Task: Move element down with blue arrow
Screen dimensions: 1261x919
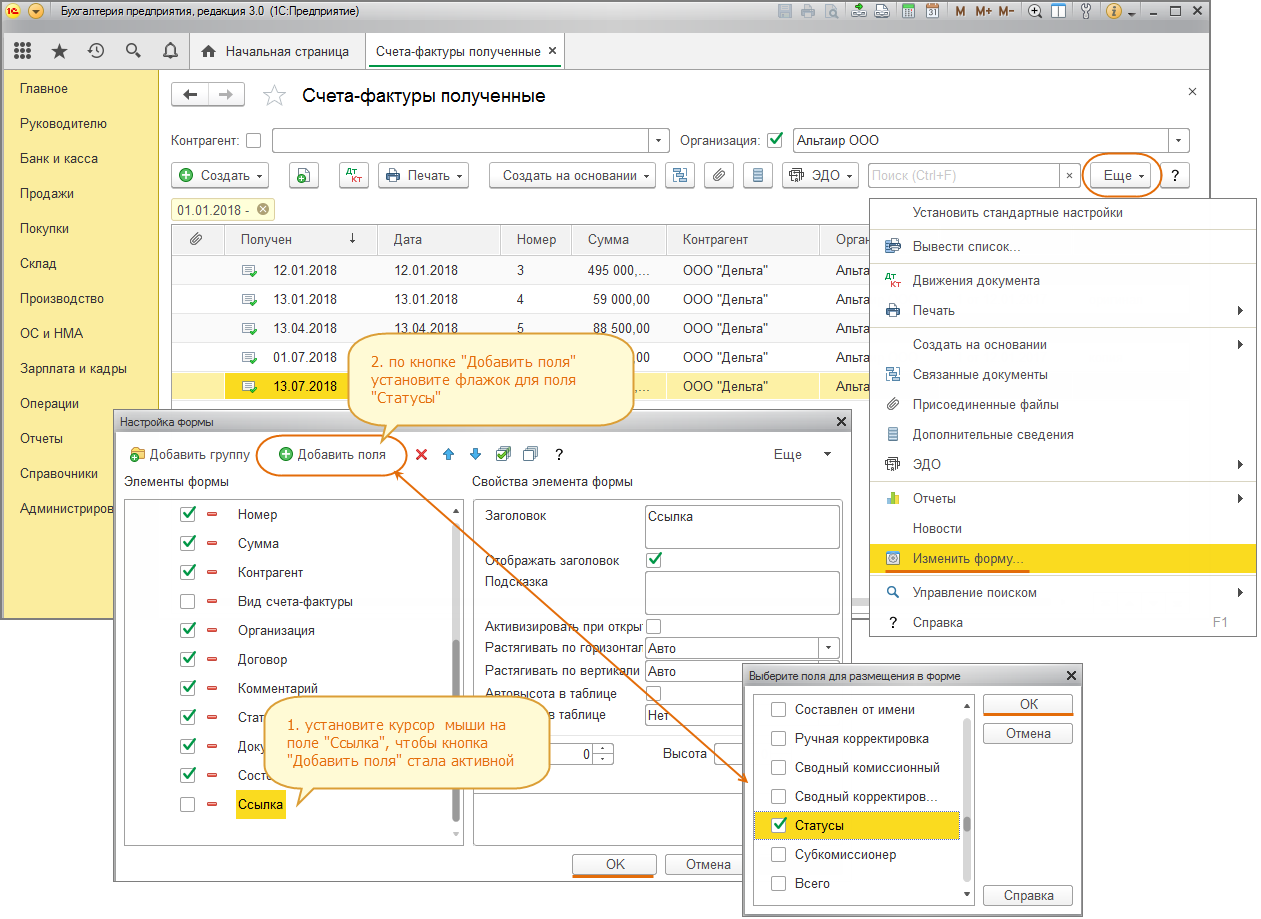Action: [x=475, y=454]
